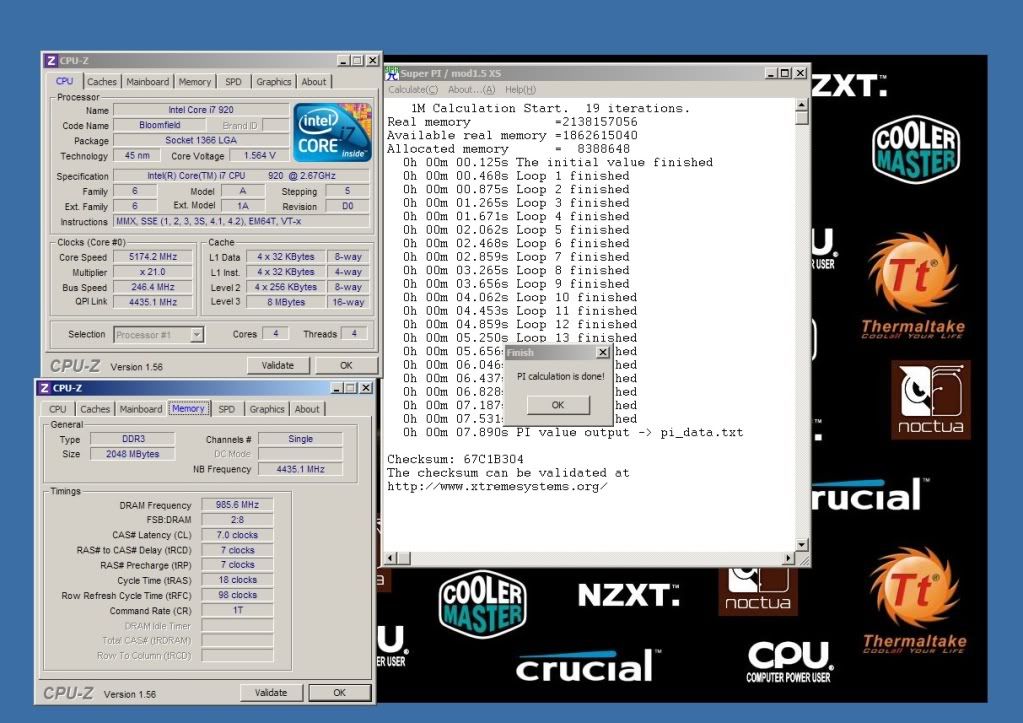Select the CPU tab in the lower CPU-Z window
Image resolution: width=1023 pixels, height=723 pixels.
coord(57,409)
